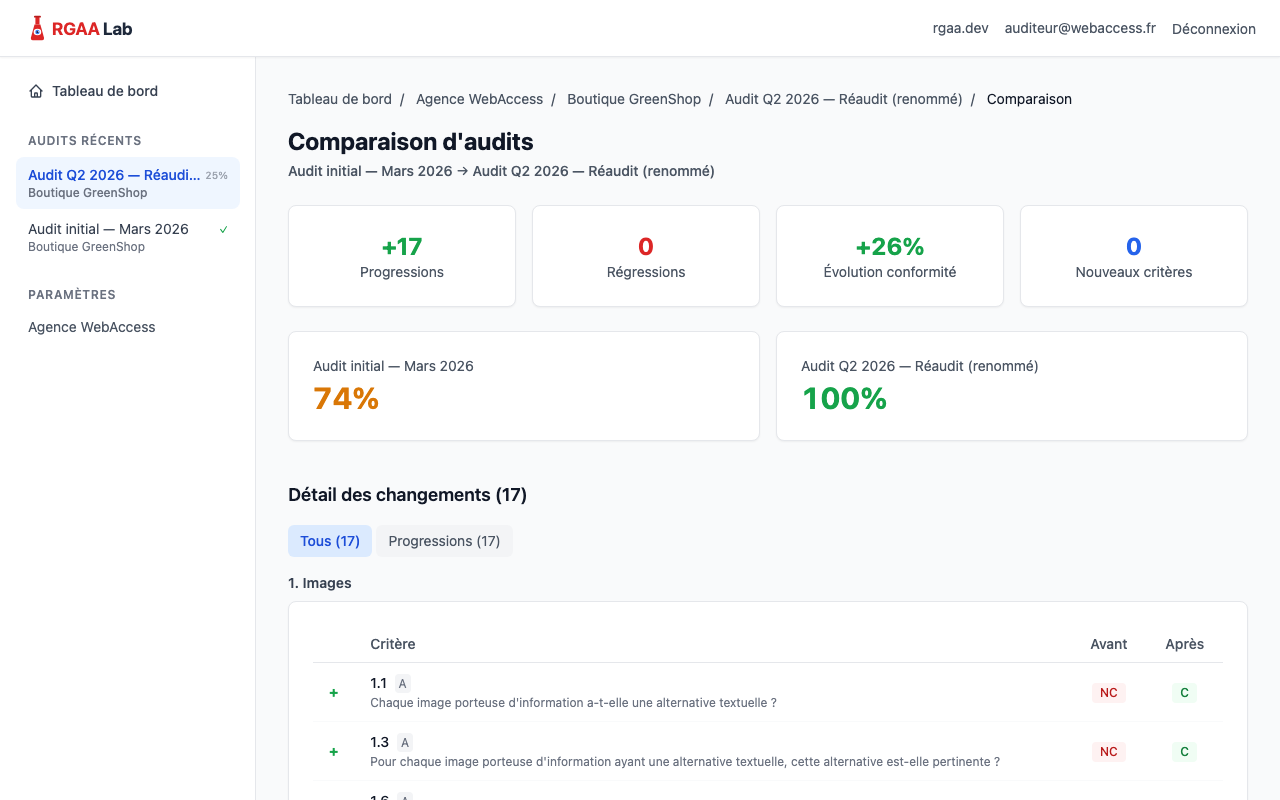Click the +17 Progressions stat card
Viewport: 1280px width, 800px height.
401,255
